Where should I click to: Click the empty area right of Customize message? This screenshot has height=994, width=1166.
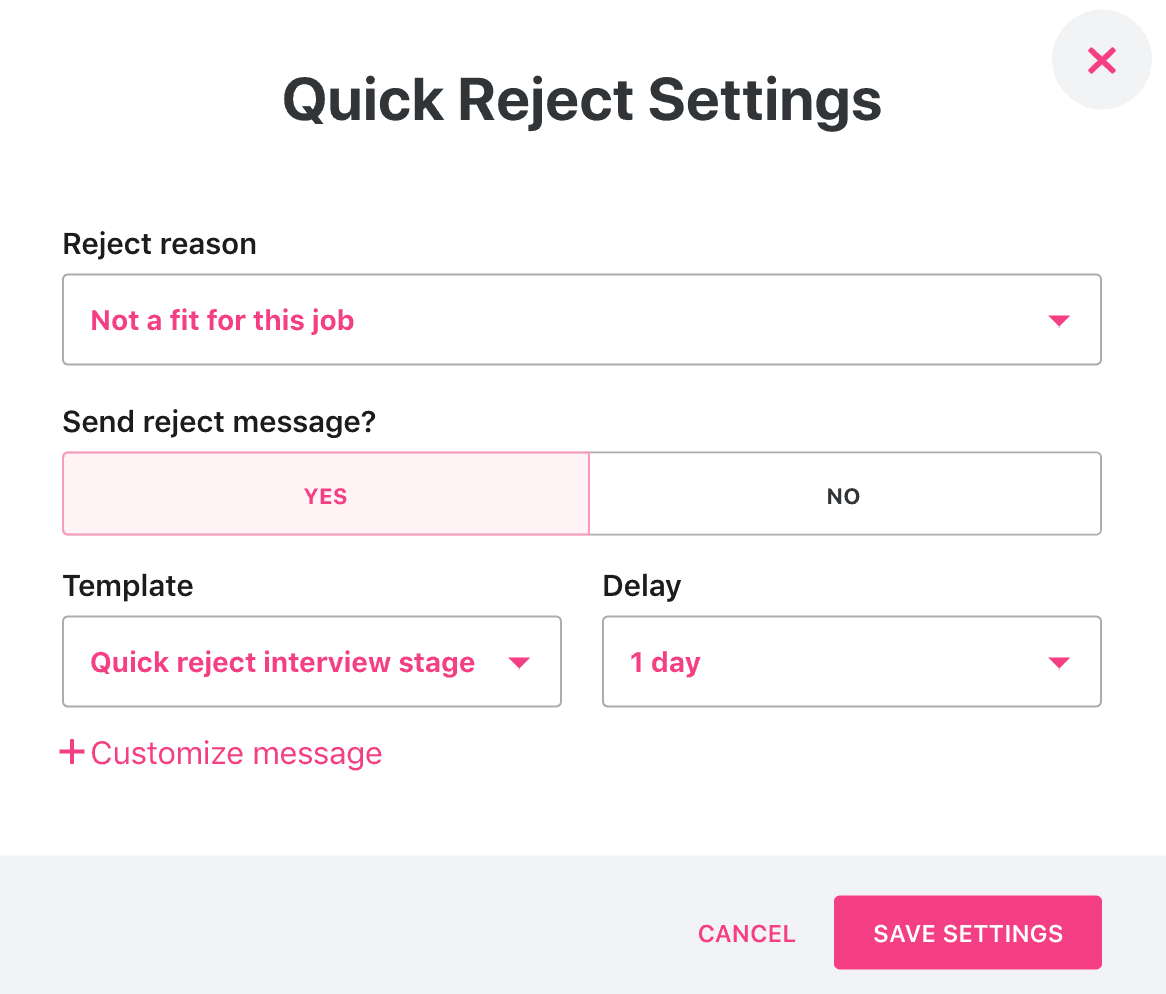(x=744, y=753)
